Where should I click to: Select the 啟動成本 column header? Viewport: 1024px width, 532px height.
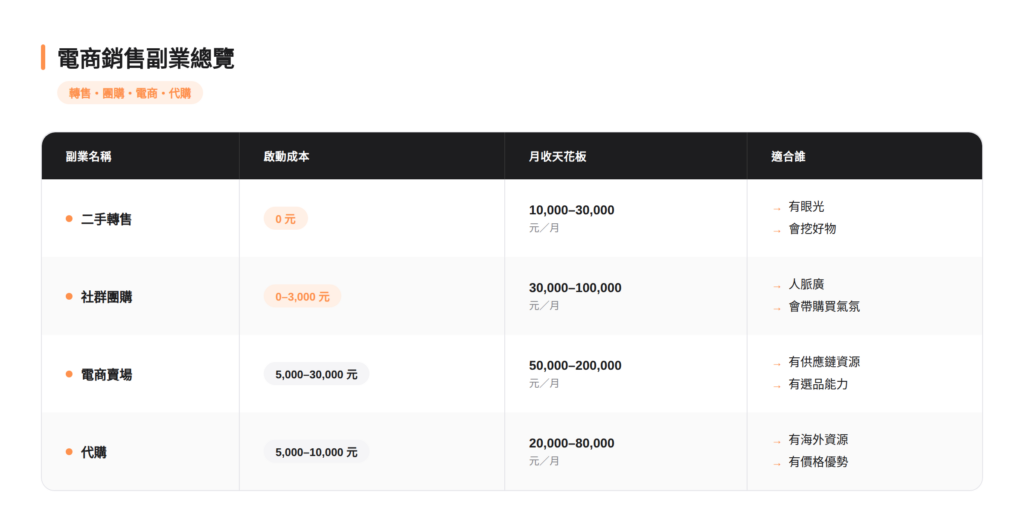287,157
